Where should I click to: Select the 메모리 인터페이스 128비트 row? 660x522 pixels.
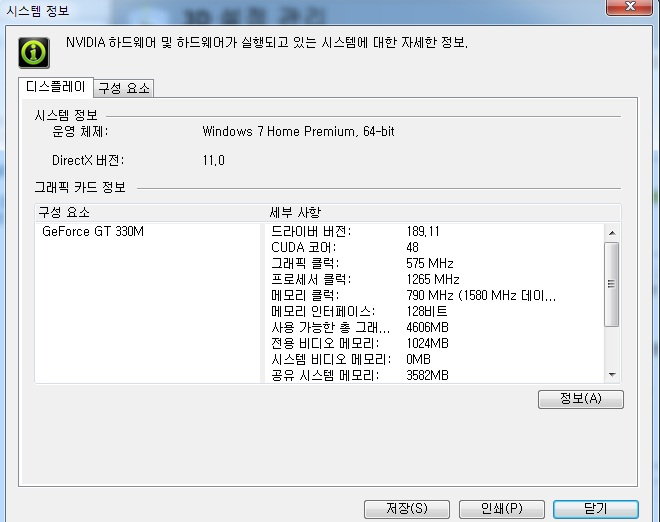[435, 312]
